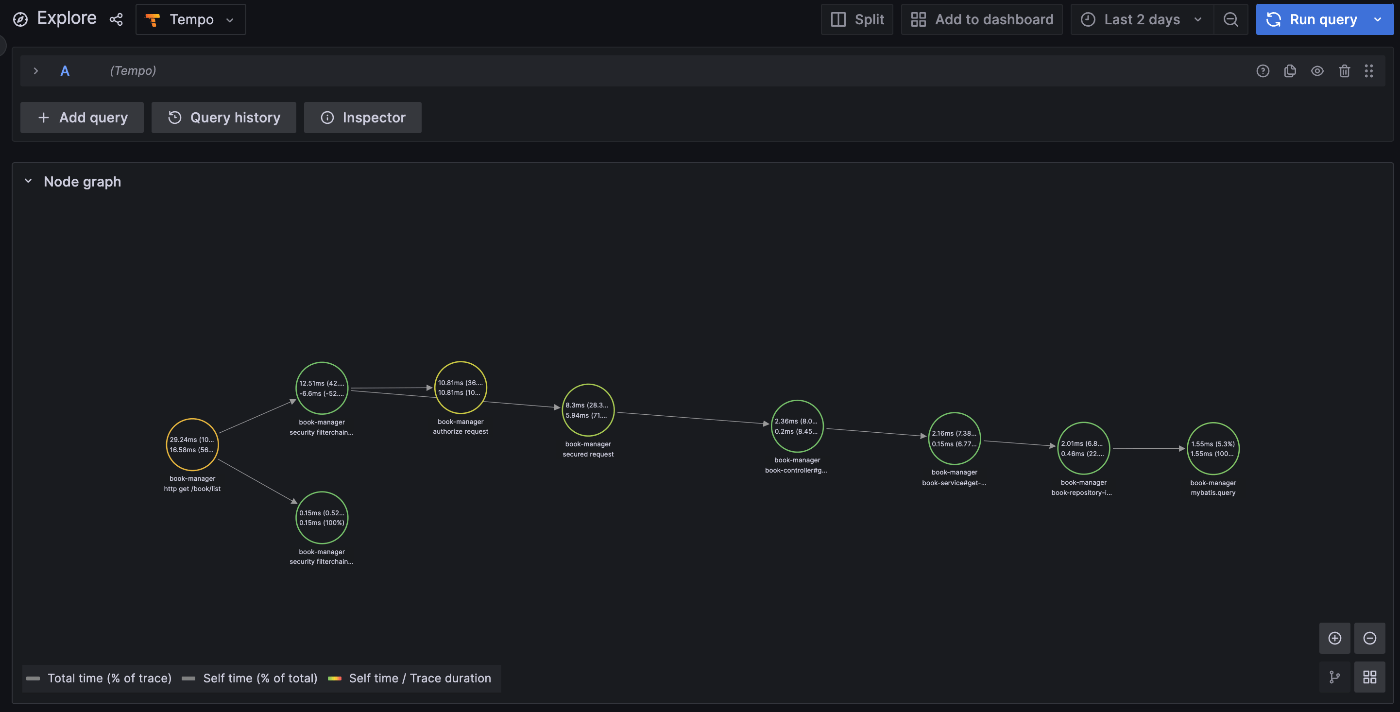Open the Run query interval dropdown arrow
Screen dimensions: 1400x712
(x=1378, y=19)
